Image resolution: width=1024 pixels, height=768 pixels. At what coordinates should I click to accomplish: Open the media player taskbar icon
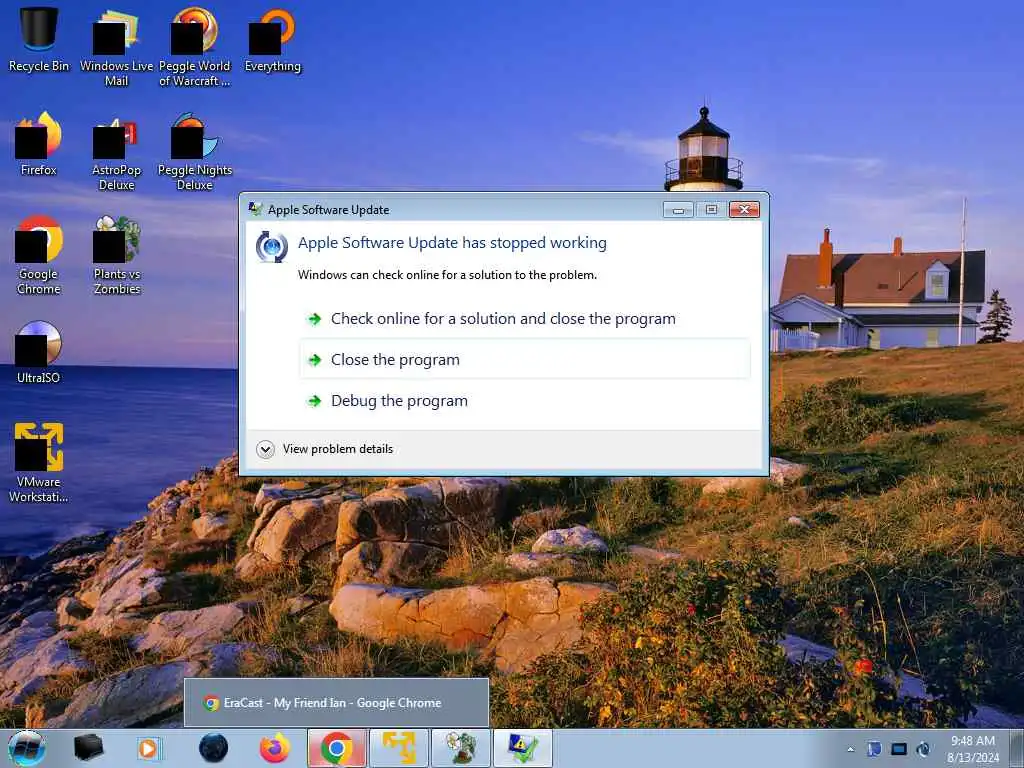click(x=148, y=748)
